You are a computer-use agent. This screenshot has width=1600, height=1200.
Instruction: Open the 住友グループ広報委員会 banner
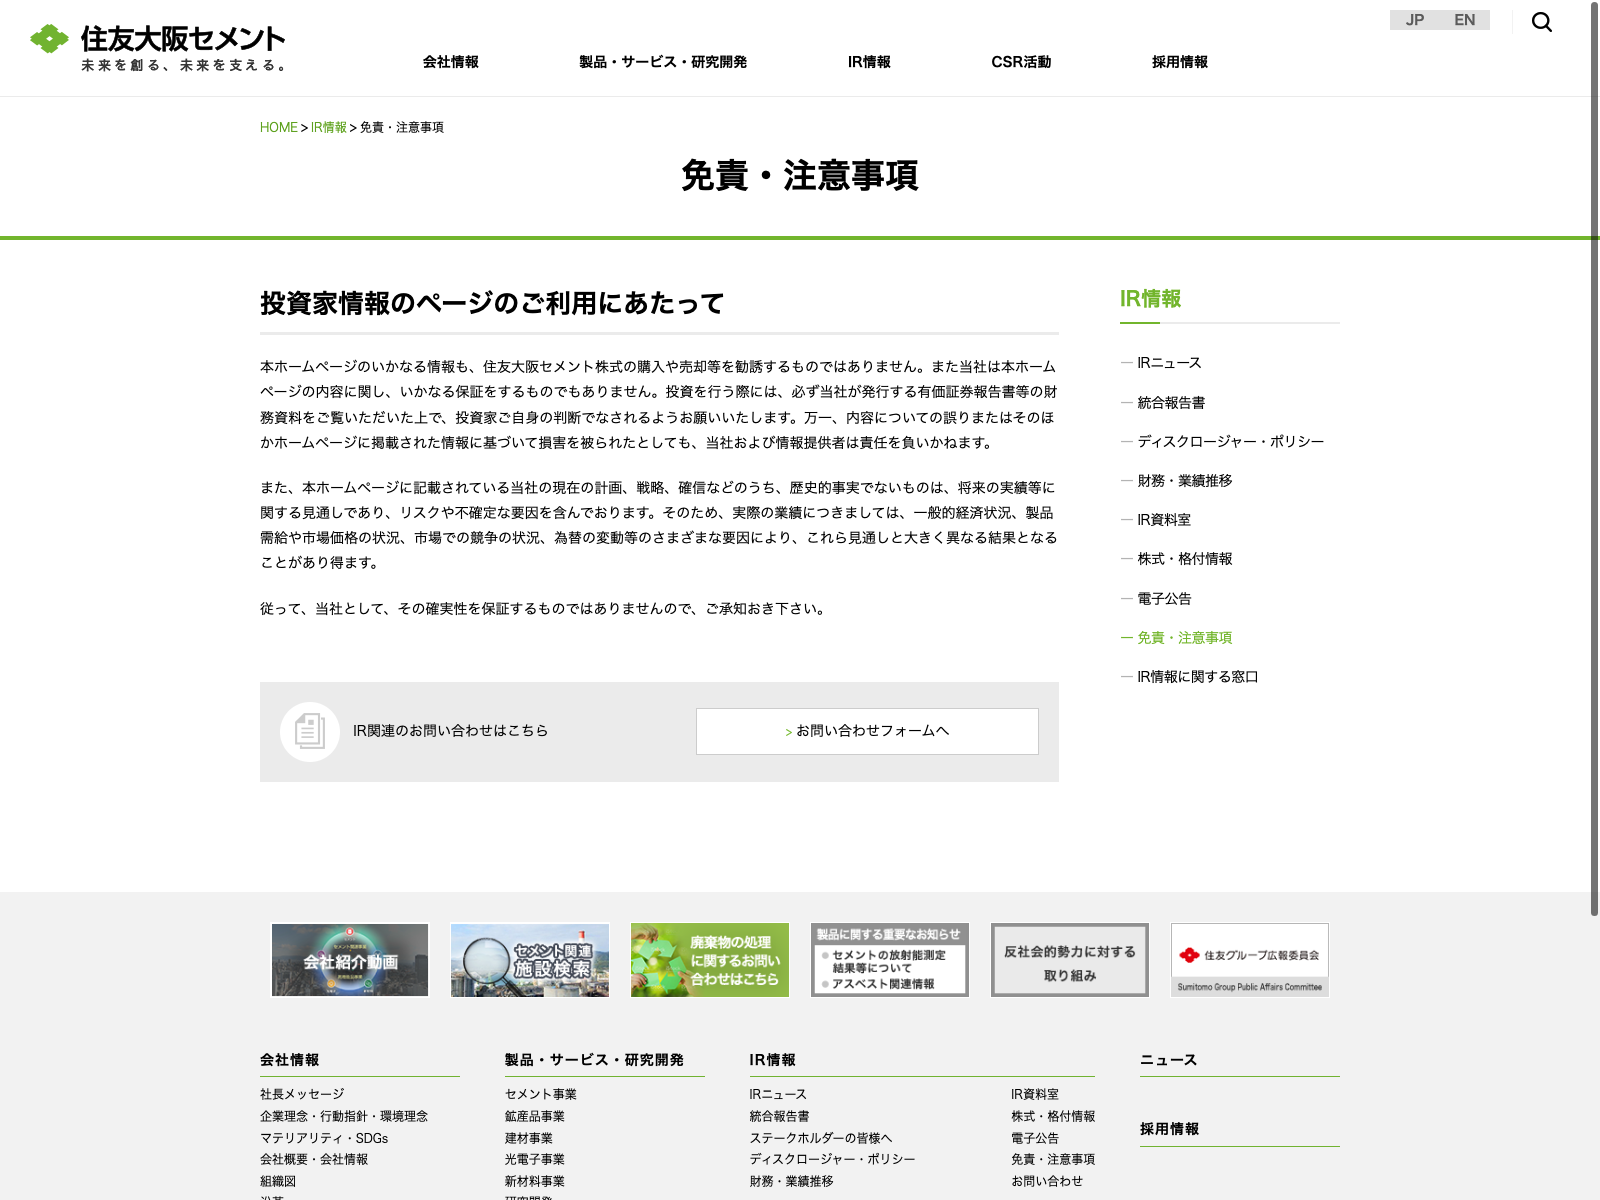pyautogui.click(x=1250, y=960)
